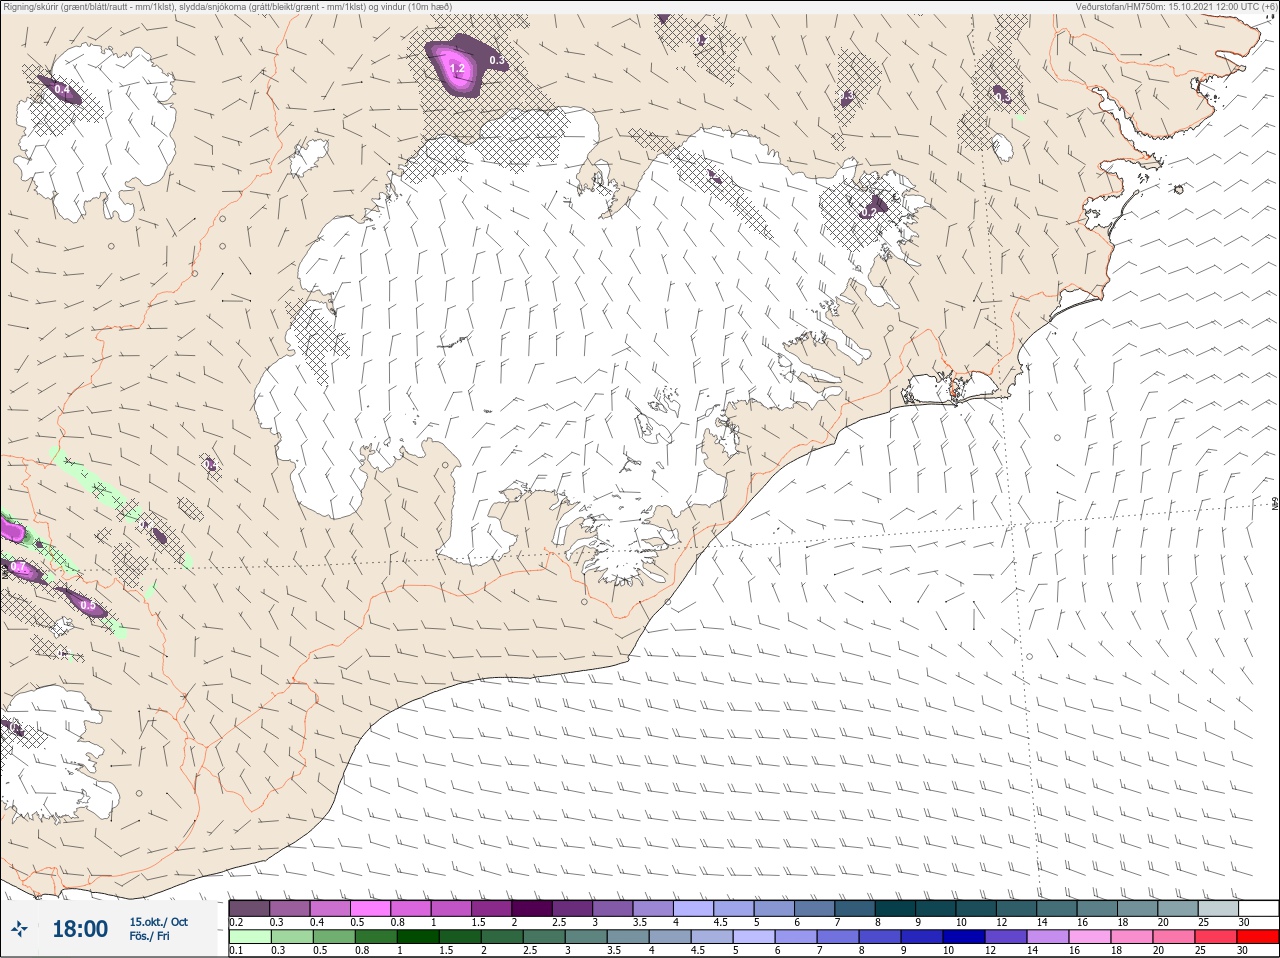Click the 1.2 precipitation value on the map
Viewport: 1280px width, 958px height.
(457, 69)
